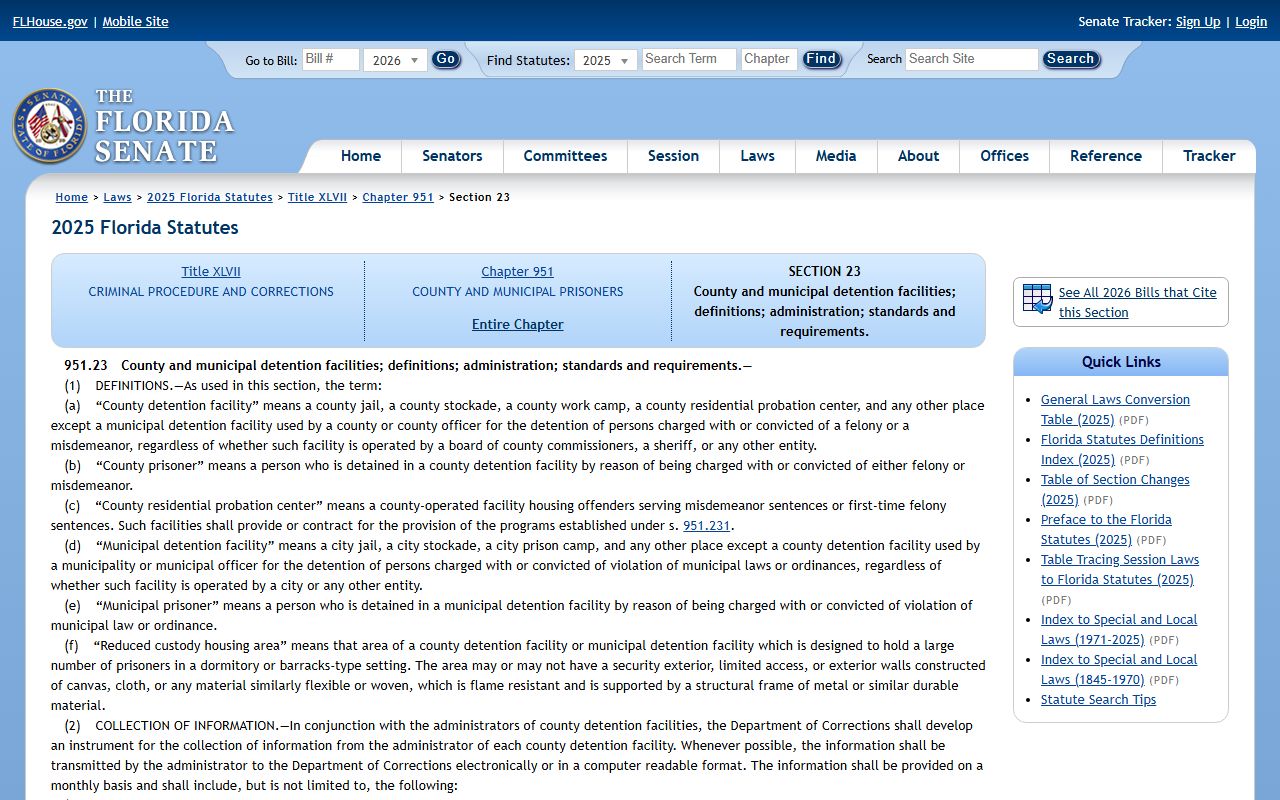Open Chapter 951 link in the section header
Screen dimensions: 1280x800
click(517, 271)
